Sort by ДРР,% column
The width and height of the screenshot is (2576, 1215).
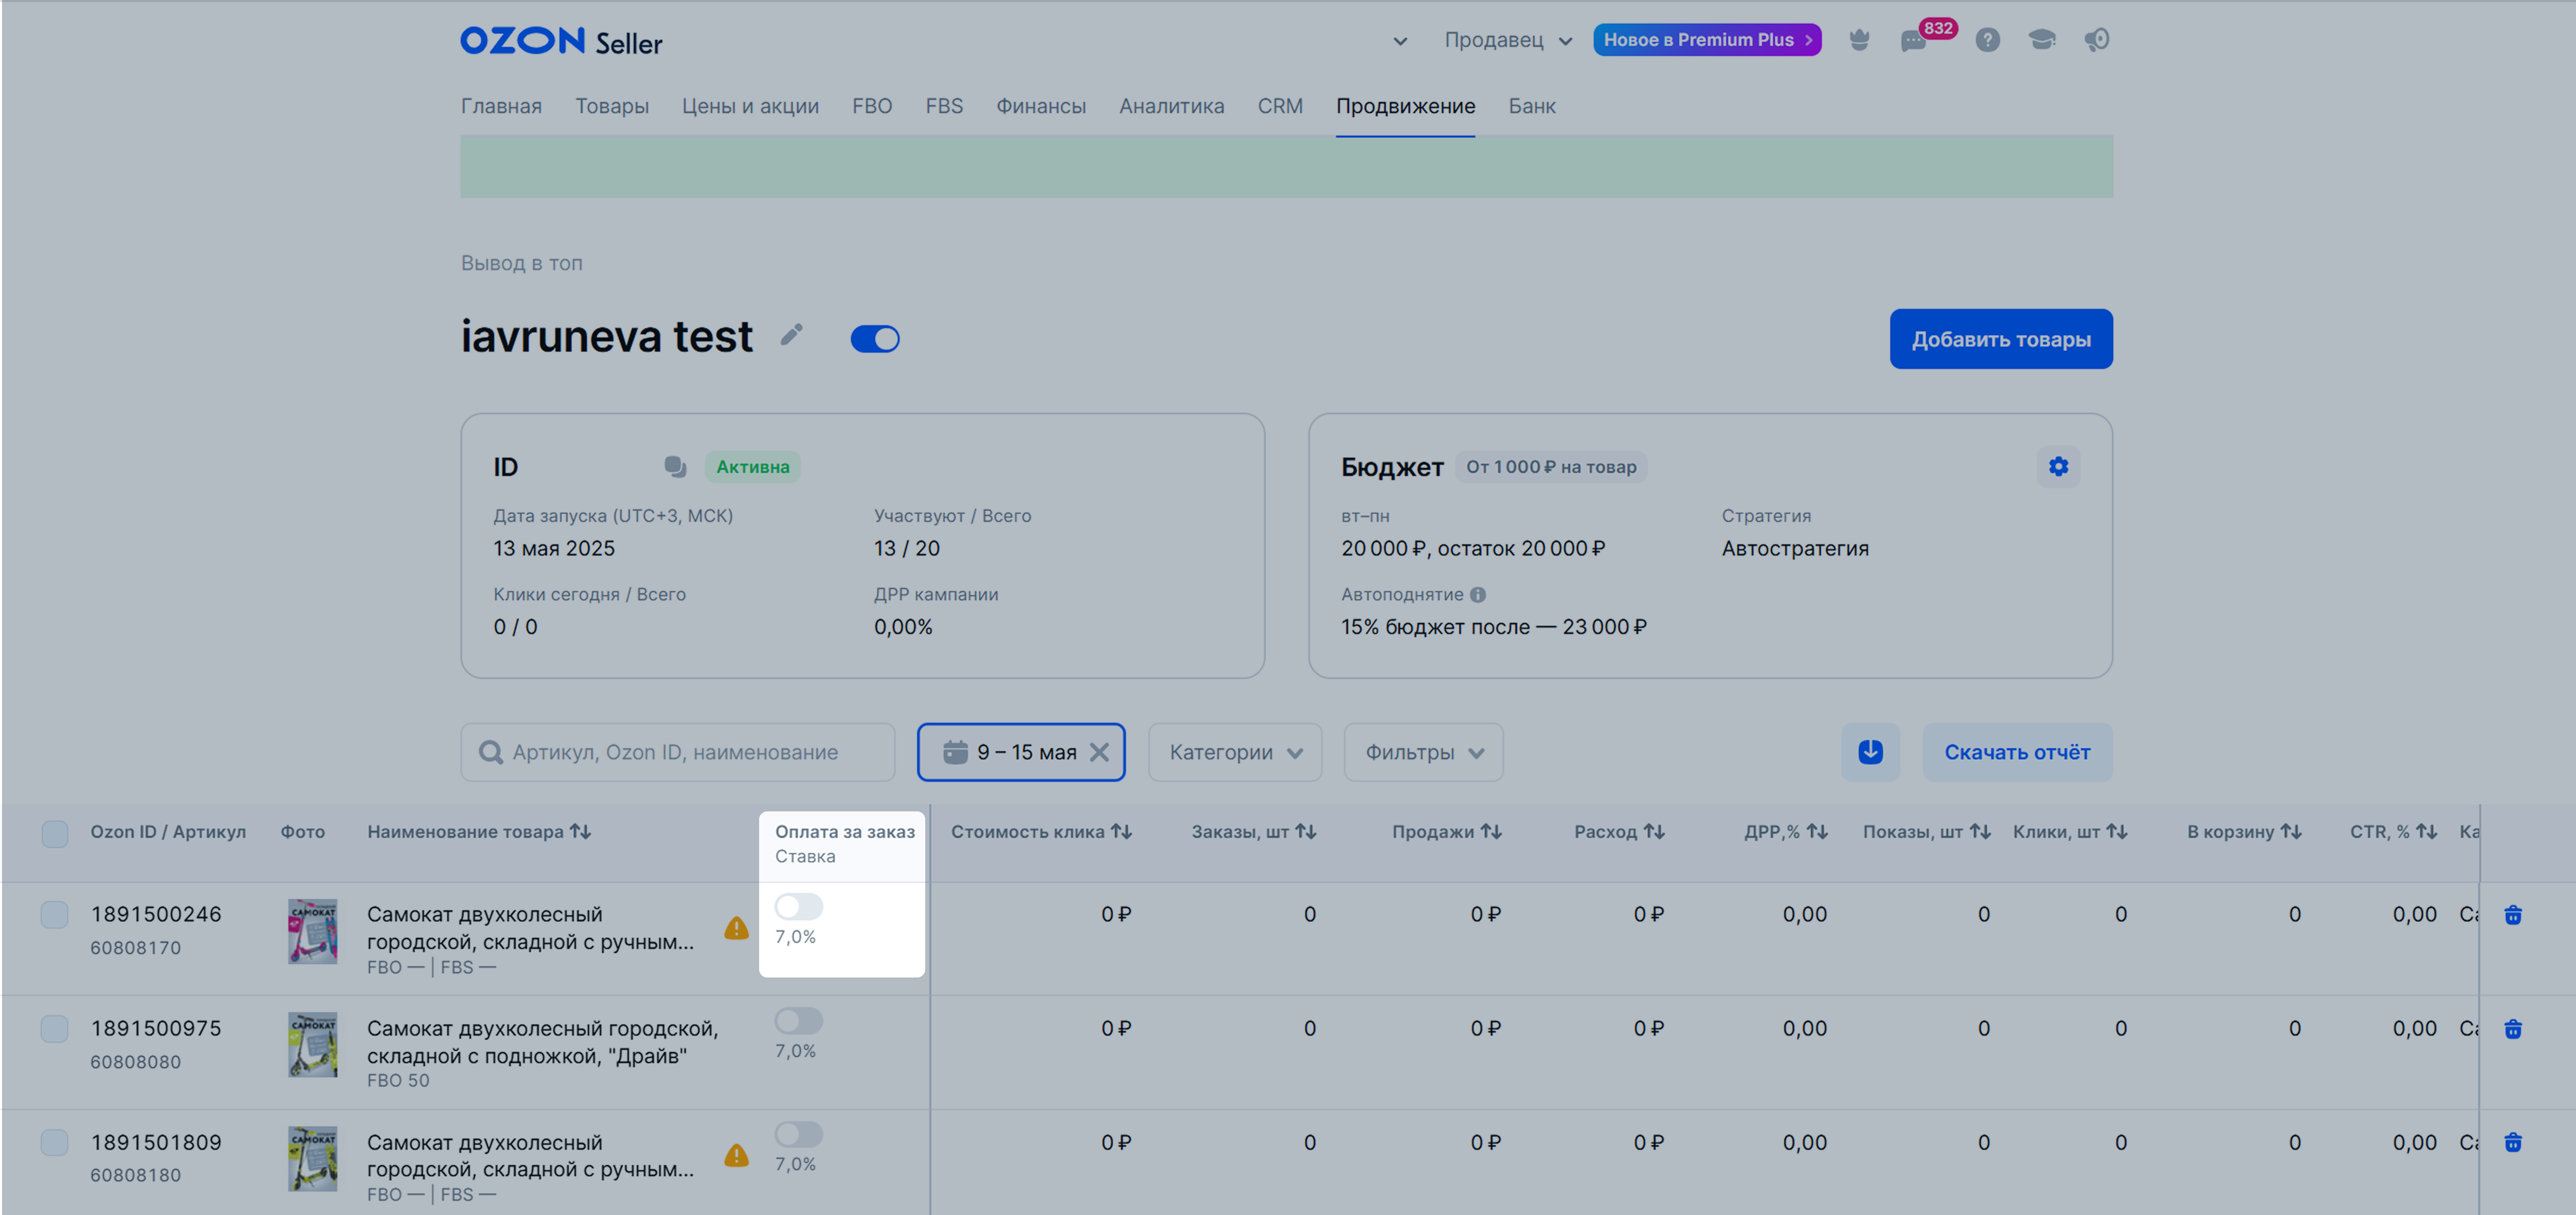point(1817,832)
